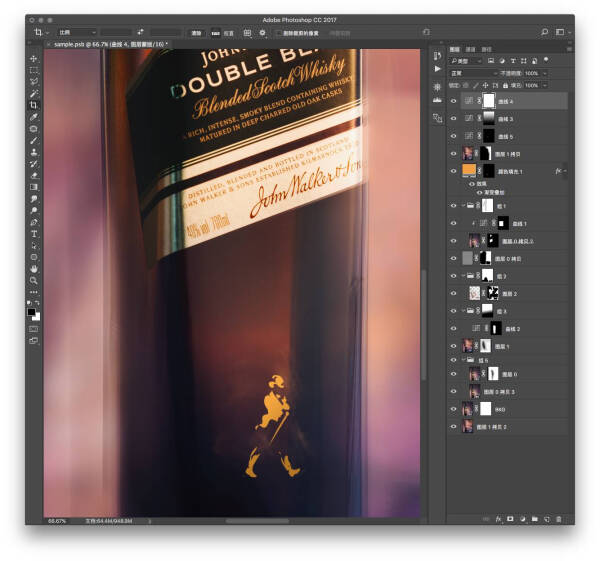Hide the bottom 图层 1 拷贝 2 layer

coord(453,427)
